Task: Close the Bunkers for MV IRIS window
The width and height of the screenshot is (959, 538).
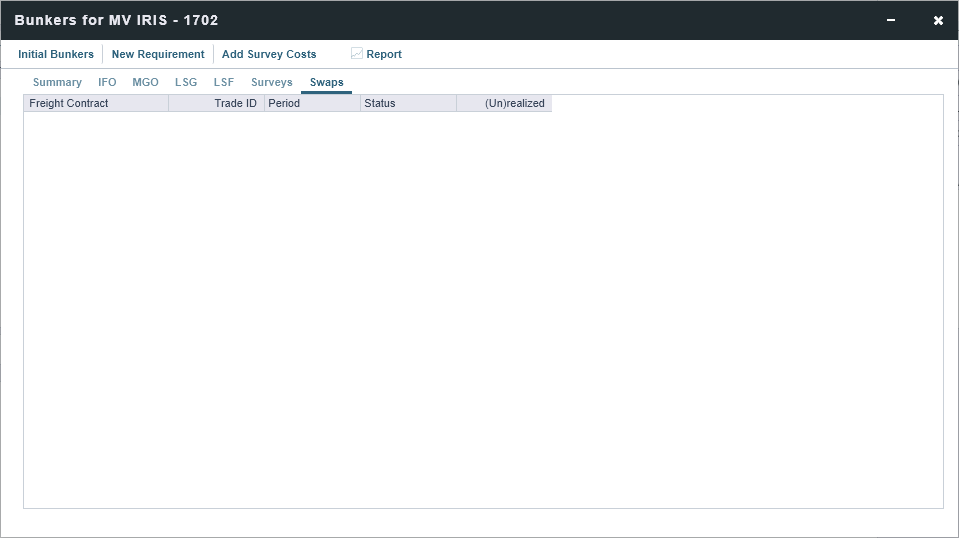Action: [938, 20]
